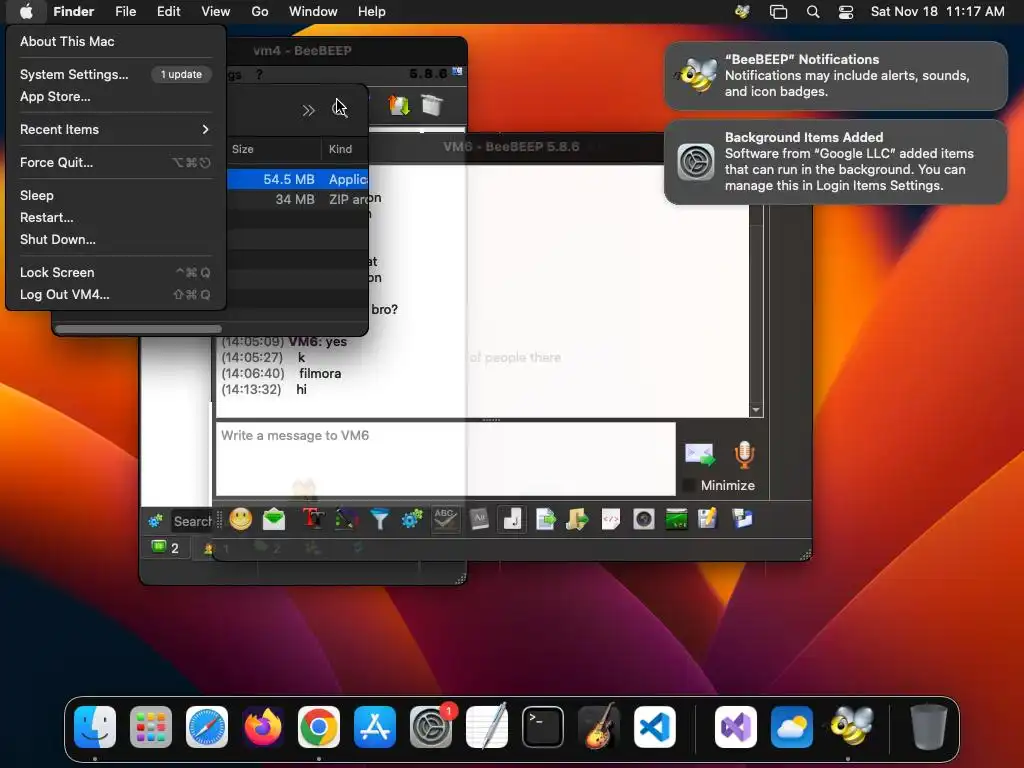The width and height of the screenshot is (1024, 768).
Task: Click the Apple logo menu
Action: pos(26,11)
